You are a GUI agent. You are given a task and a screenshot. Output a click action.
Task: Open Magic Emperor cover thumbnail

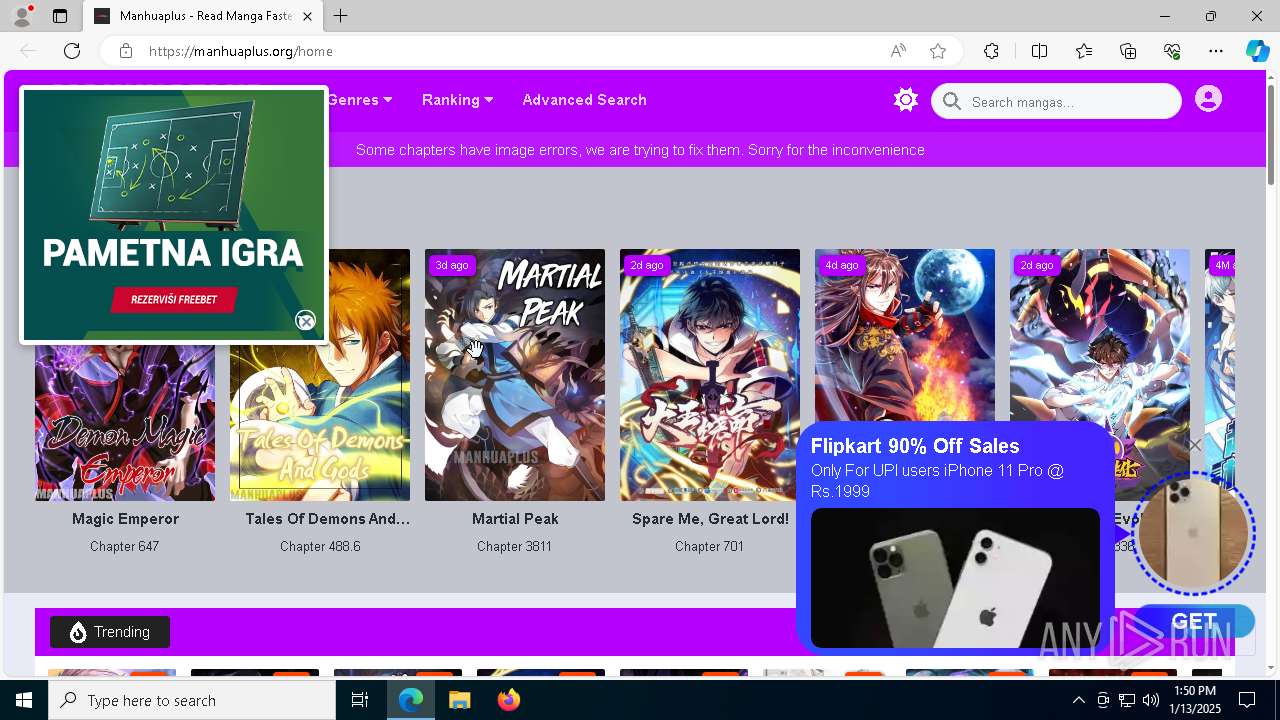tap(125, 422)
